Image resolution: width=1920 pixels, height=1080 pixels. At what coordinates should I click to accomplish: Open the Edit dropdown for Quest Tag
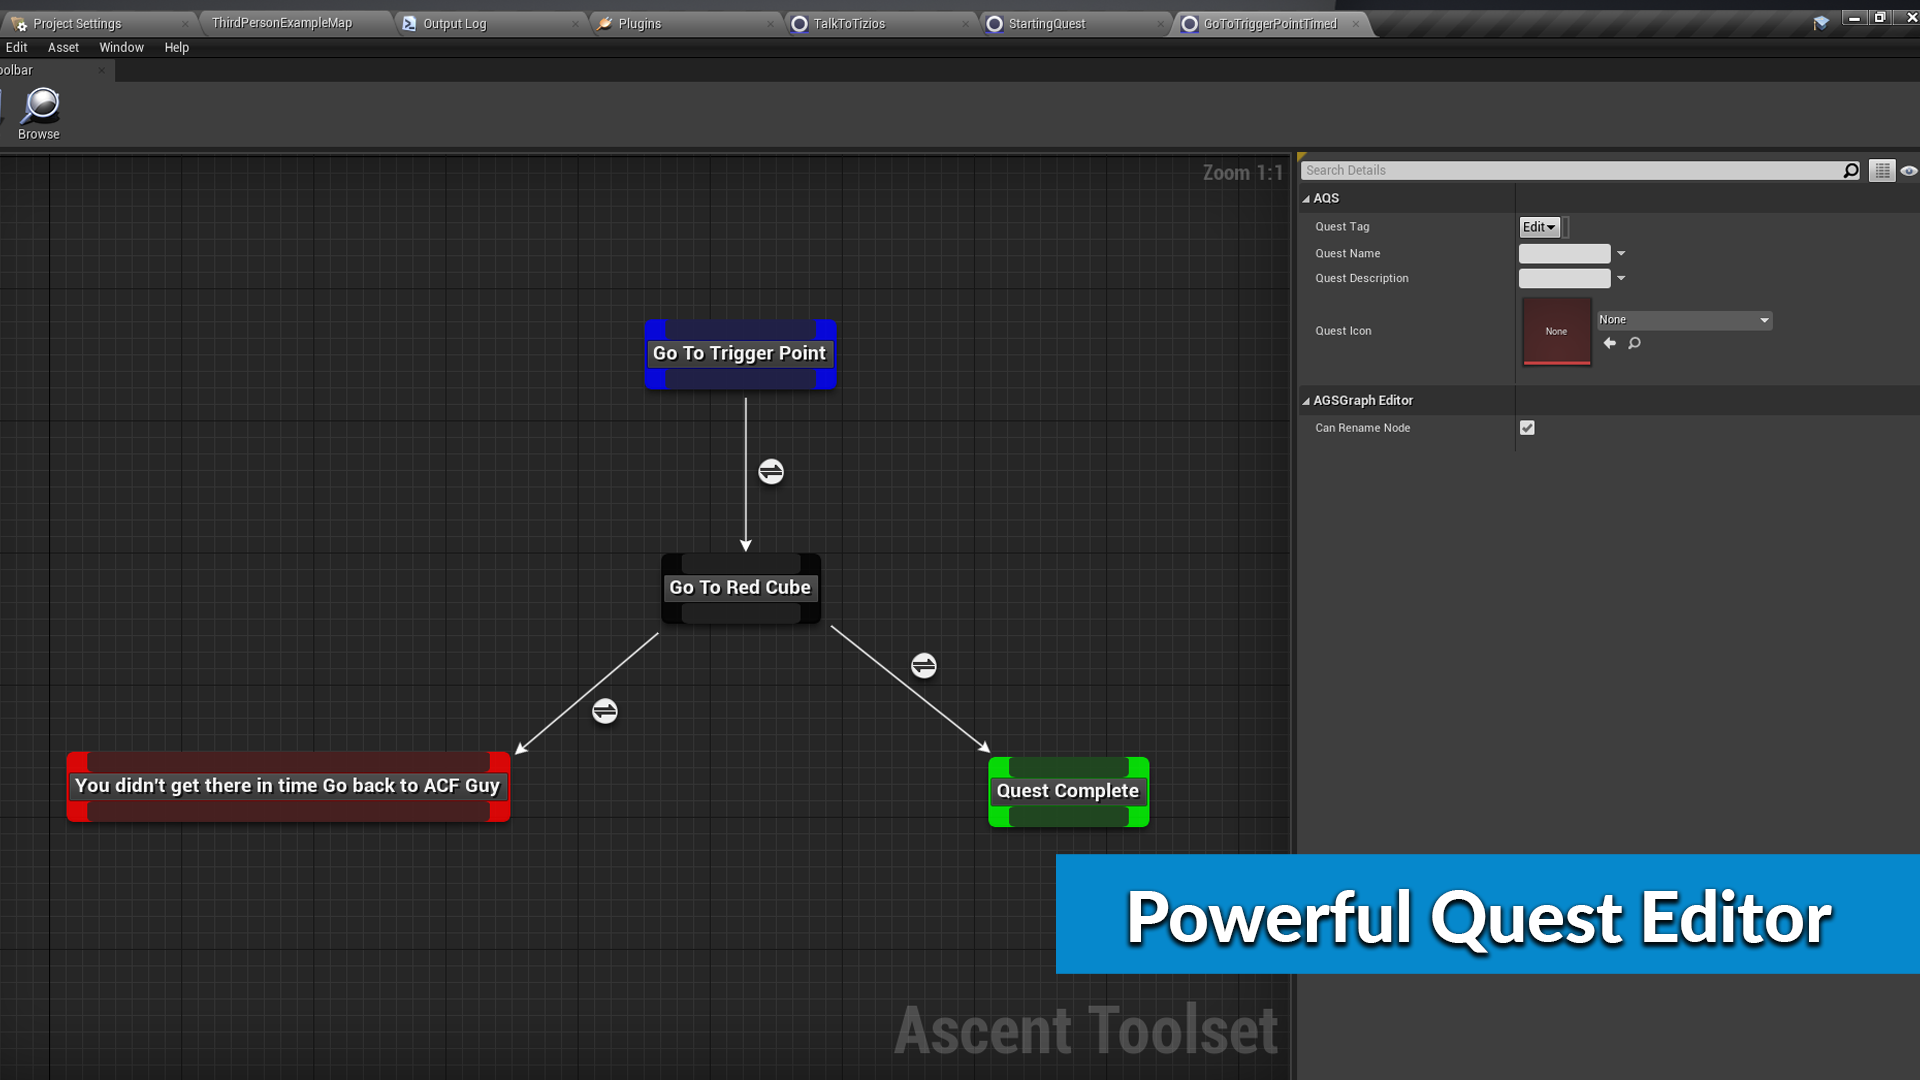pos(1538,225)
